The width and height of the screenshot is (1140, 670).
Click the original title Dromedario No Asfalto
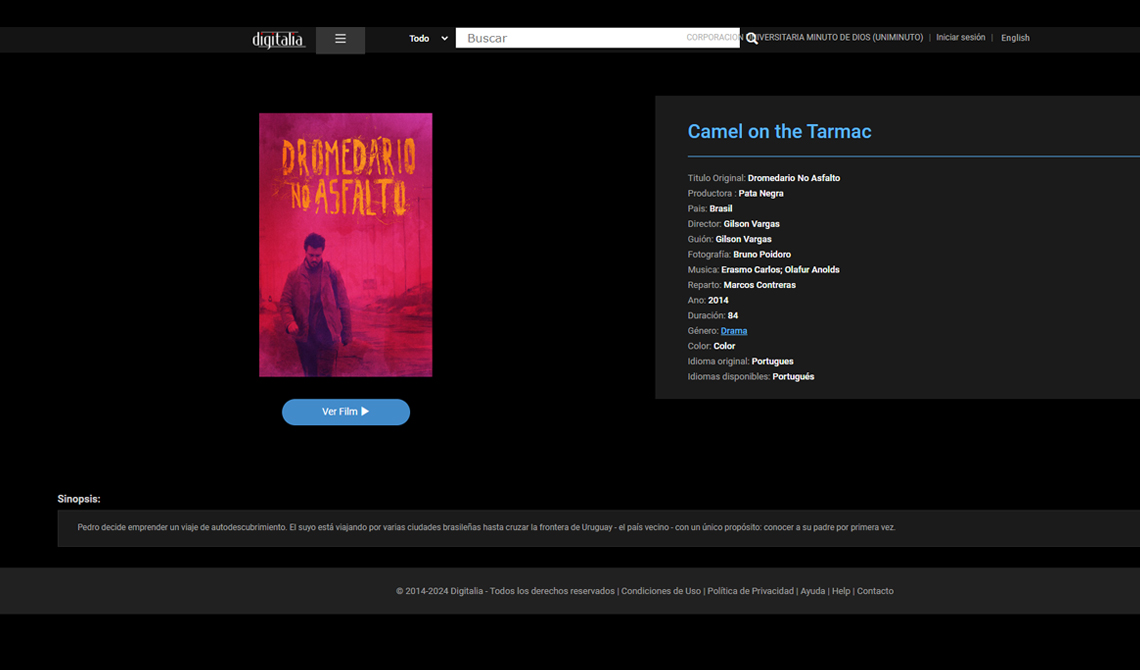click(794, 178)
